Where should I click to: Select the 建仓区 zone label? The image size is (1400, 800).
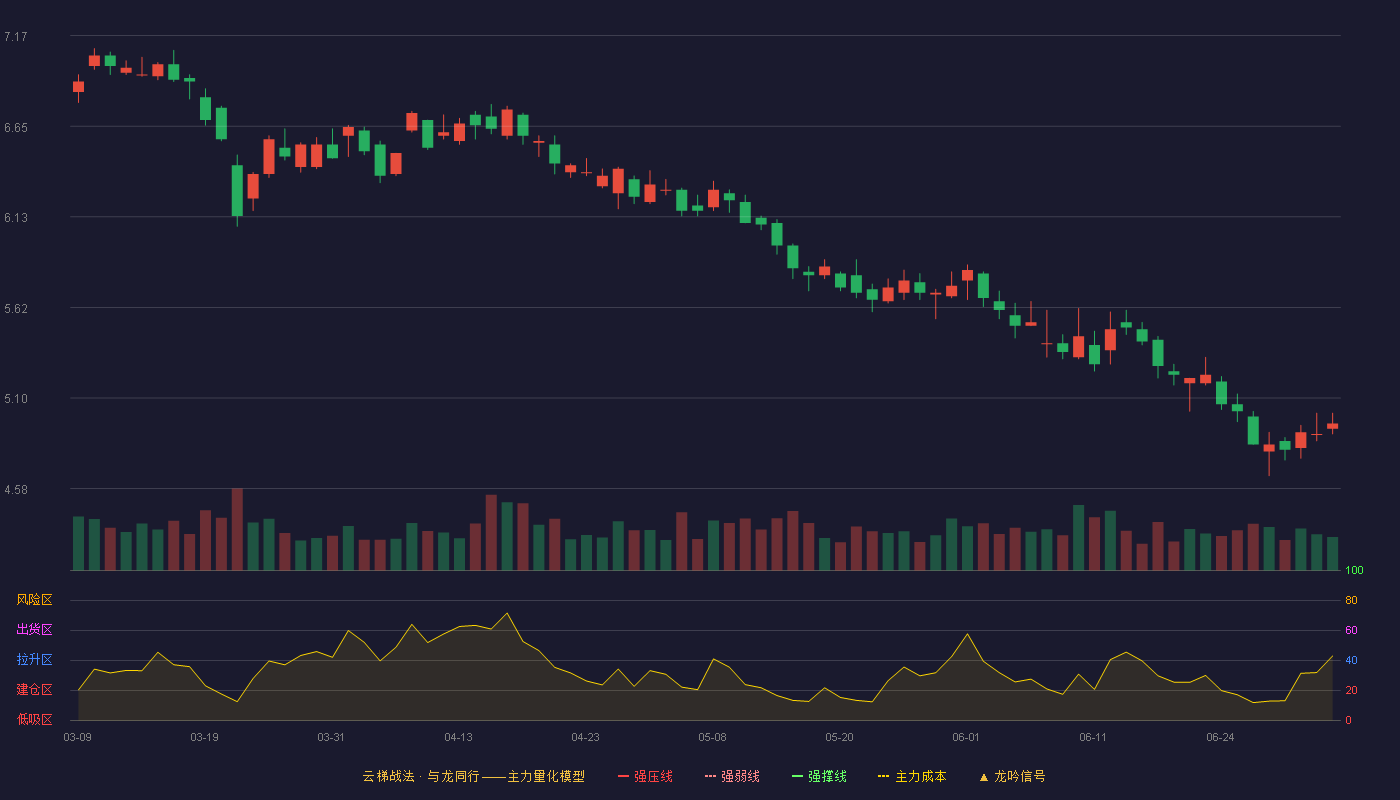click(x=34, y=690)
